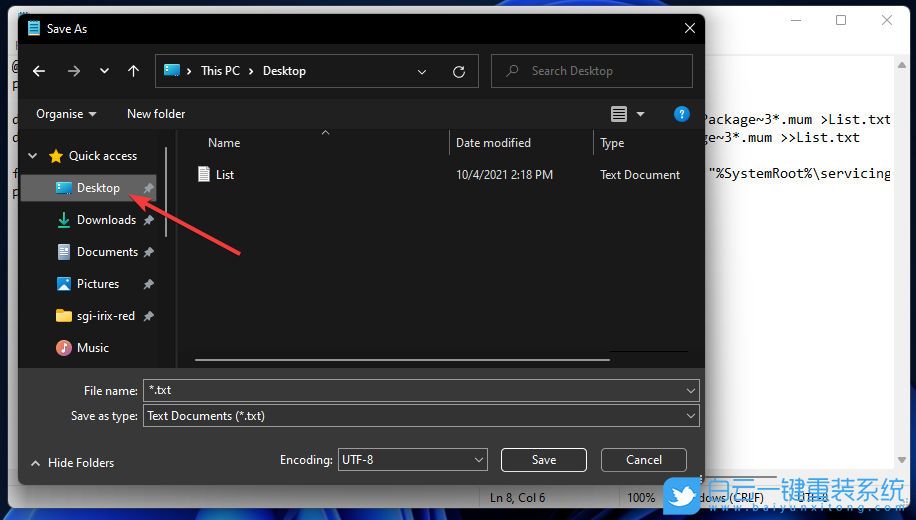Click the pin icon beside Downloads
The width and height of the screenshot is (916, 520).
pos(149,220)
